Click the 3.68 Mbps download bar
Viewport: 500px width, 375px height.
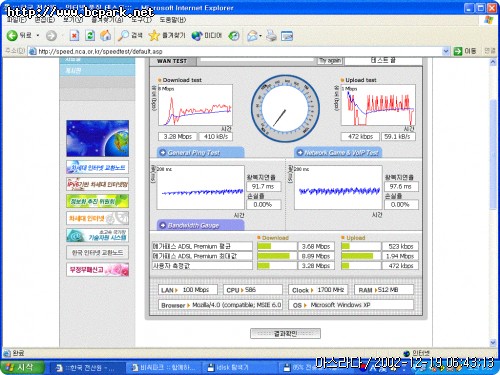coord(277,246)
